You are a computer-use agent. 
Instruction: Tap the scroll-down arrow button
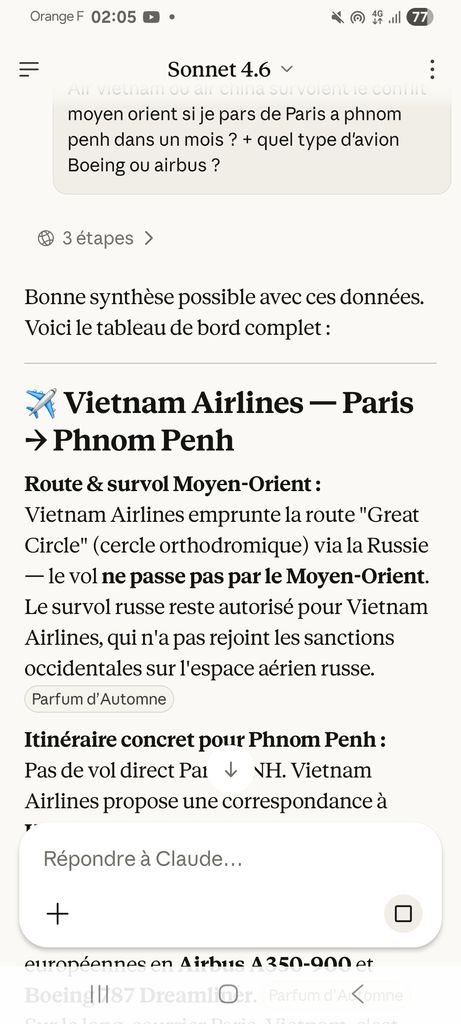point(230,770)
